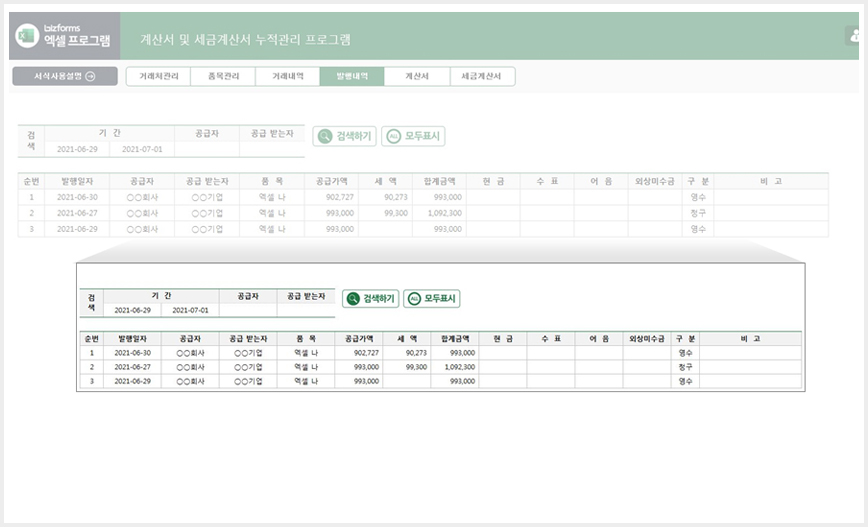
Task: Click 902,727 supply amount in enlarged inset
Action: click(x=359, y=353)
